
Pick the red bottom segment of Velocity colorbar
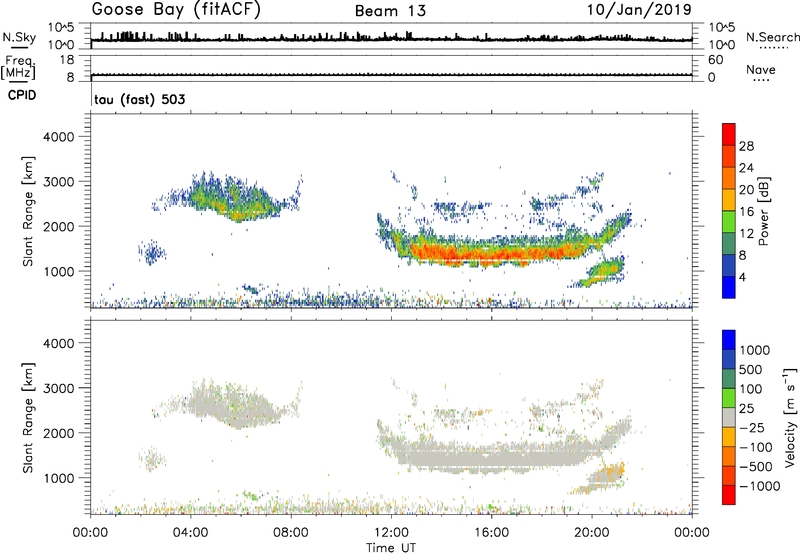click(x=729, y=495)
